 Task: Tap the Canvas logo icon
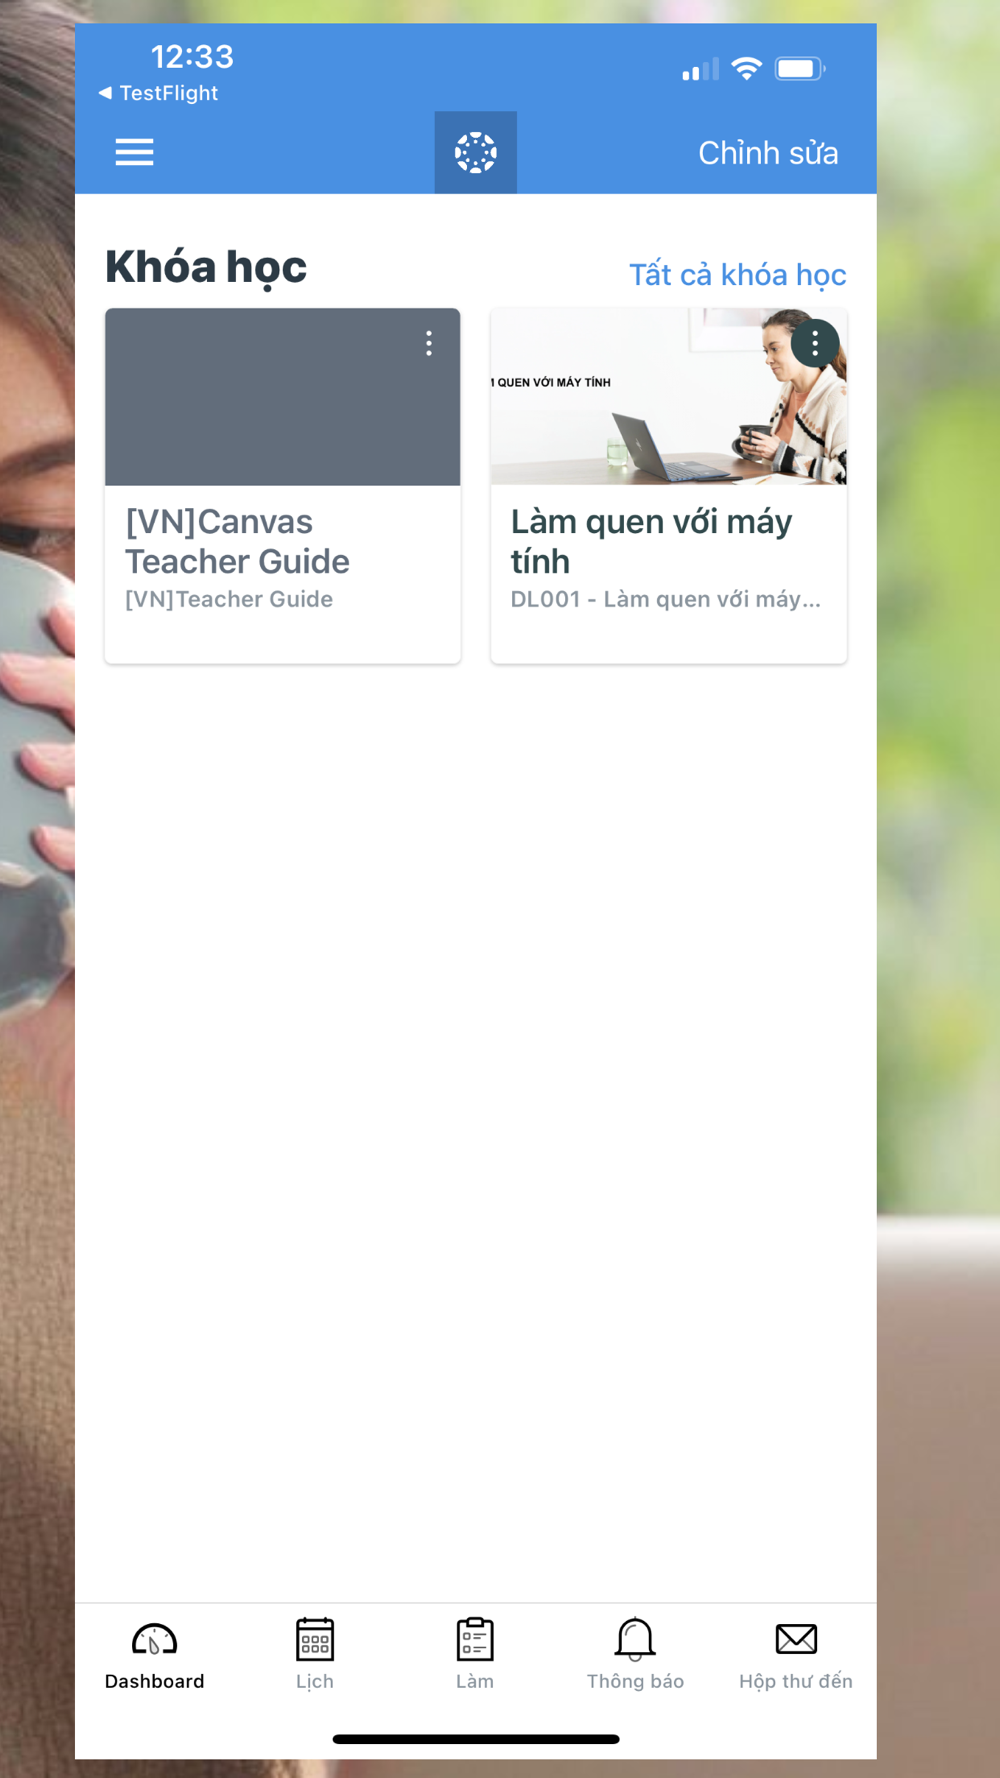476,152
